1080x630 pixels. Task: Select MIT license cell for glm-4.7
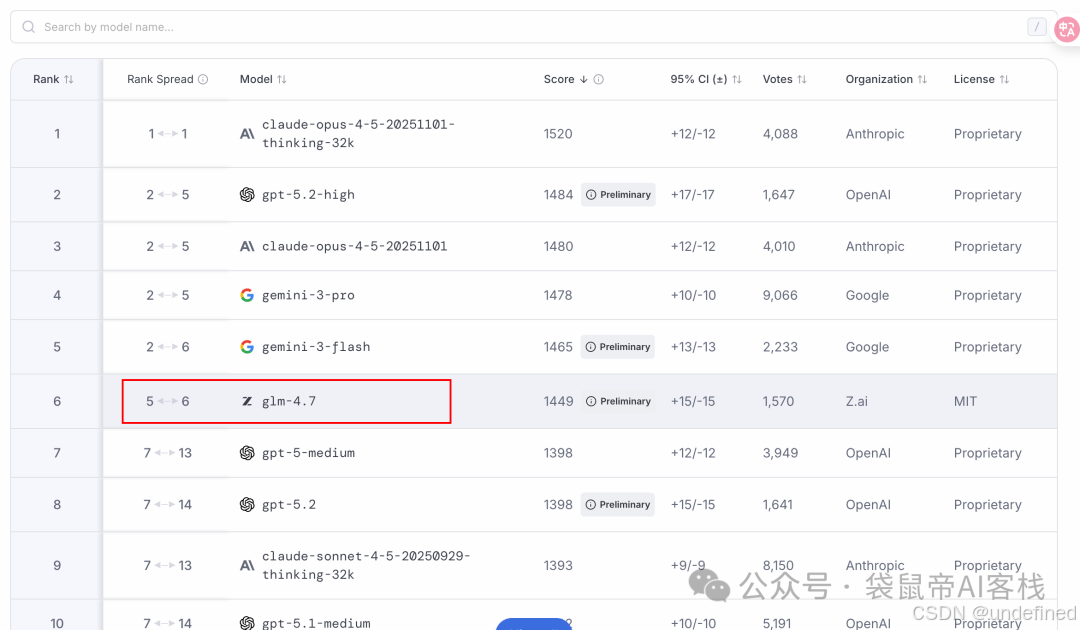point(965,401)
